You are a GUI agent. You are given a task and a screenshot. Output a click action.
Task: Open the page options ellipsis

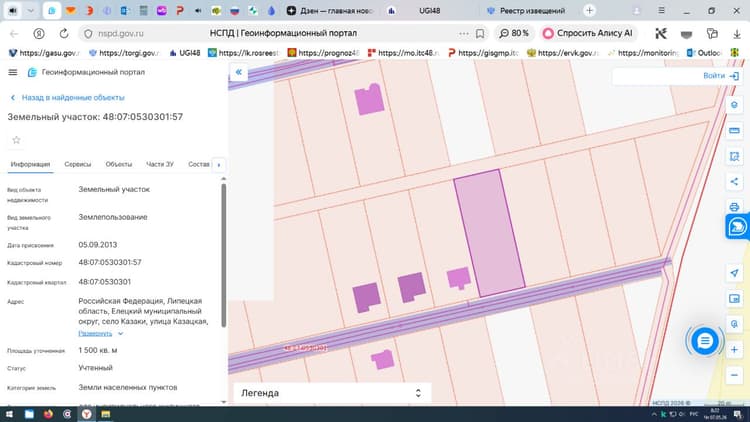(x=463, y=33)
